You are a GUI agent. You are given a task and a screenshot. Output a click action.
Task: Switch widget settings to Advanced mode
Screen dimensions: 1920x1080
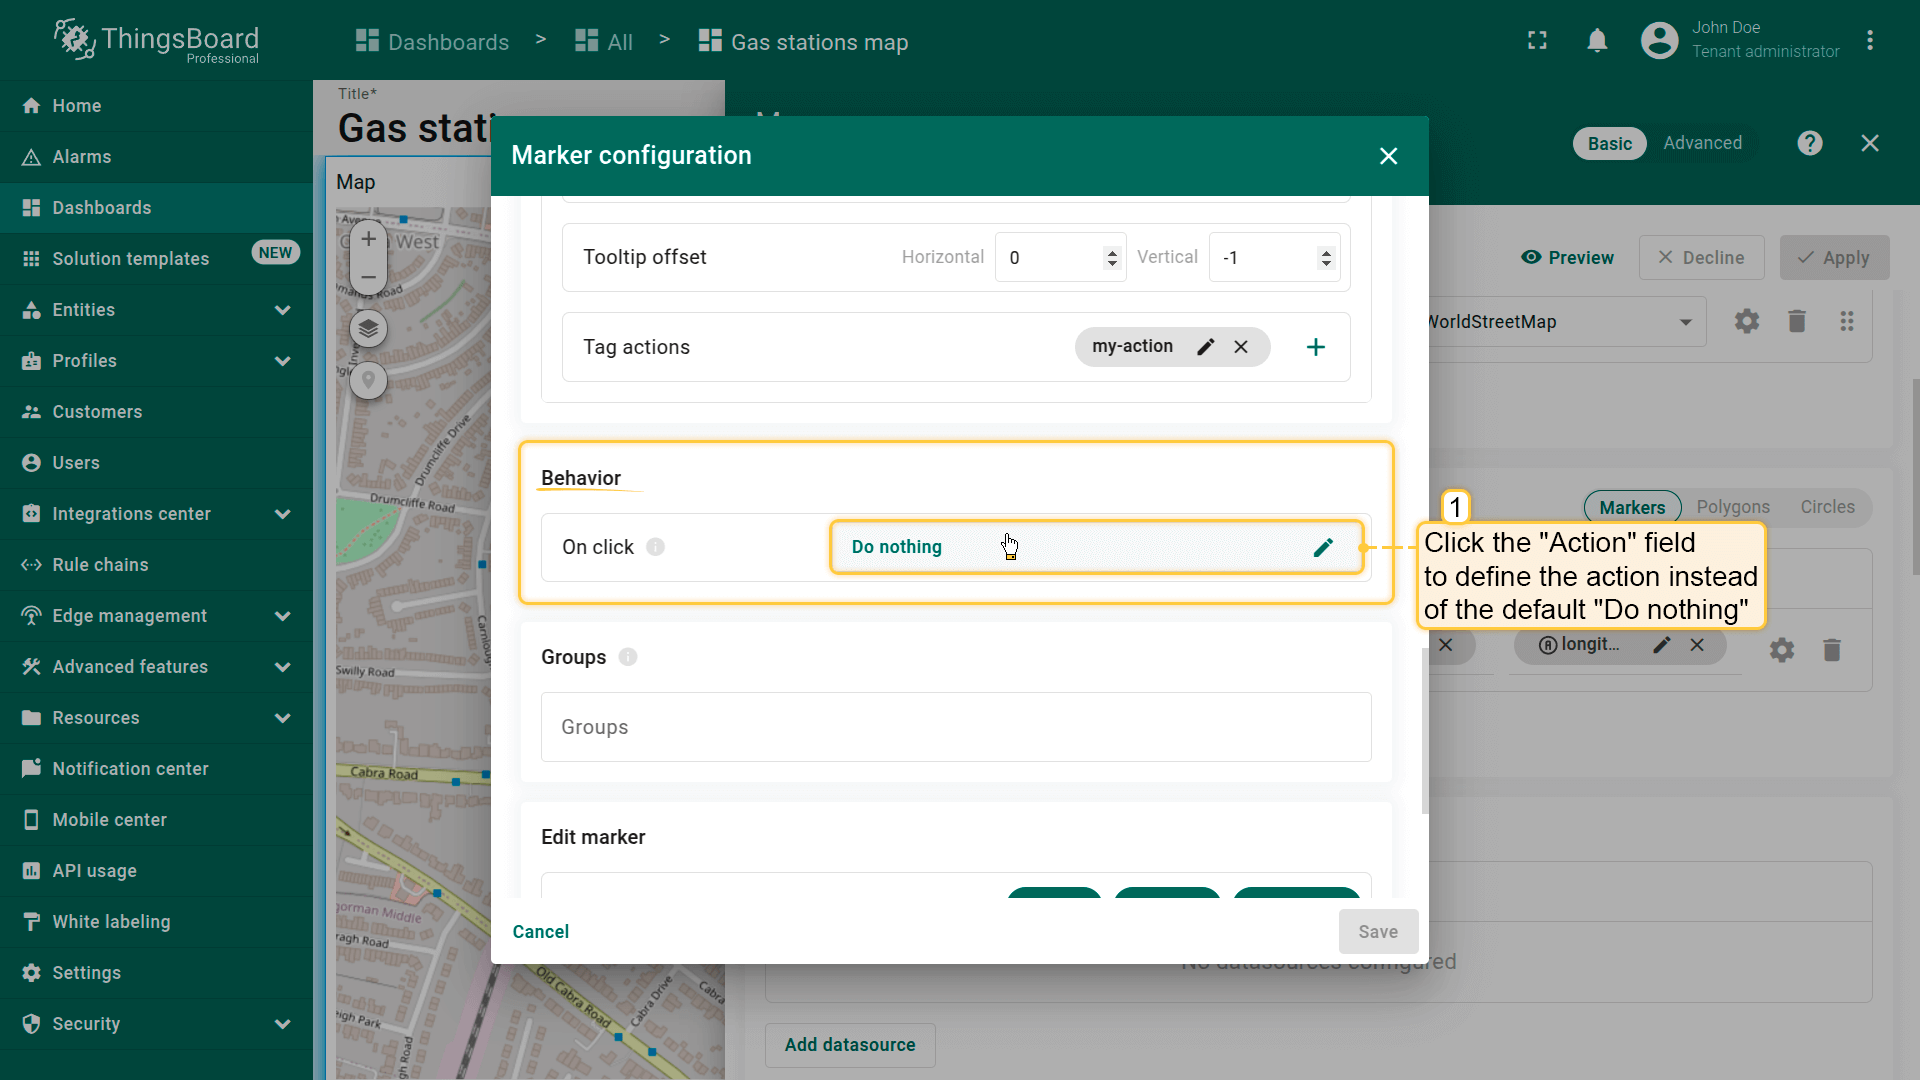pos(1702,143)
